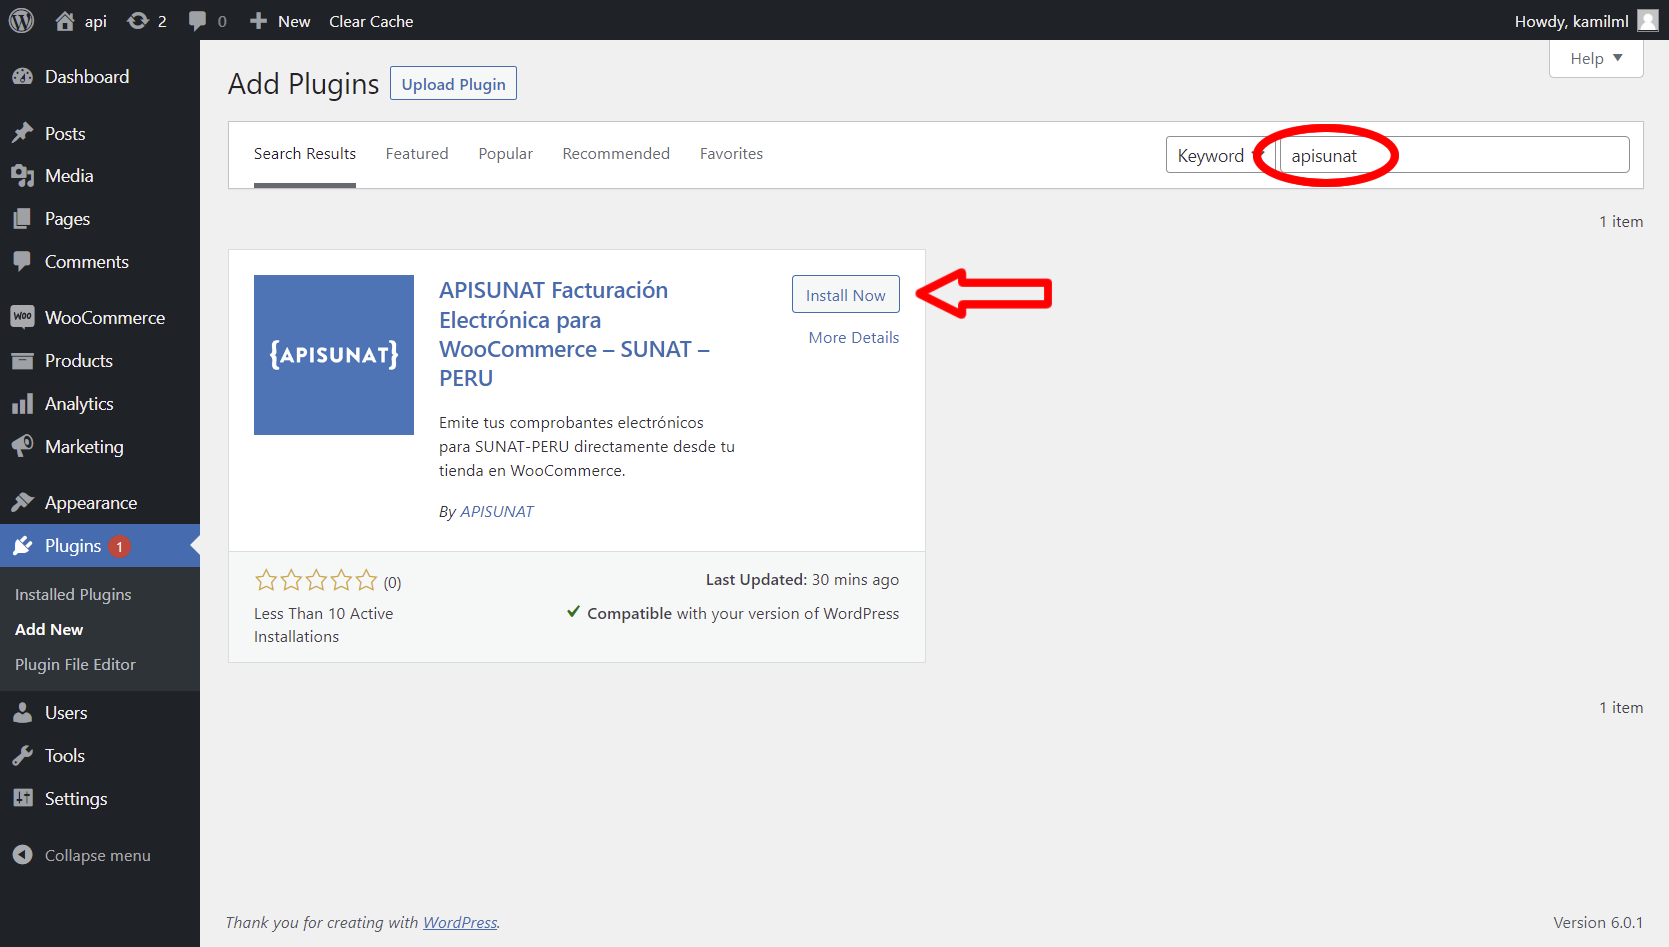Open the comments bubble icon in admin bar
The height and width of the screenshot is (947, 1669).
[197, 21]
